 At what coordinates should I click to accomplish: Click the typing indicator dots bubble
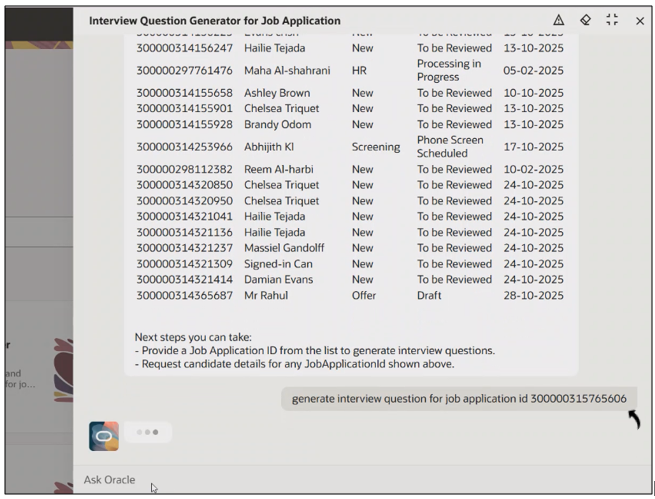coord(147,432)
